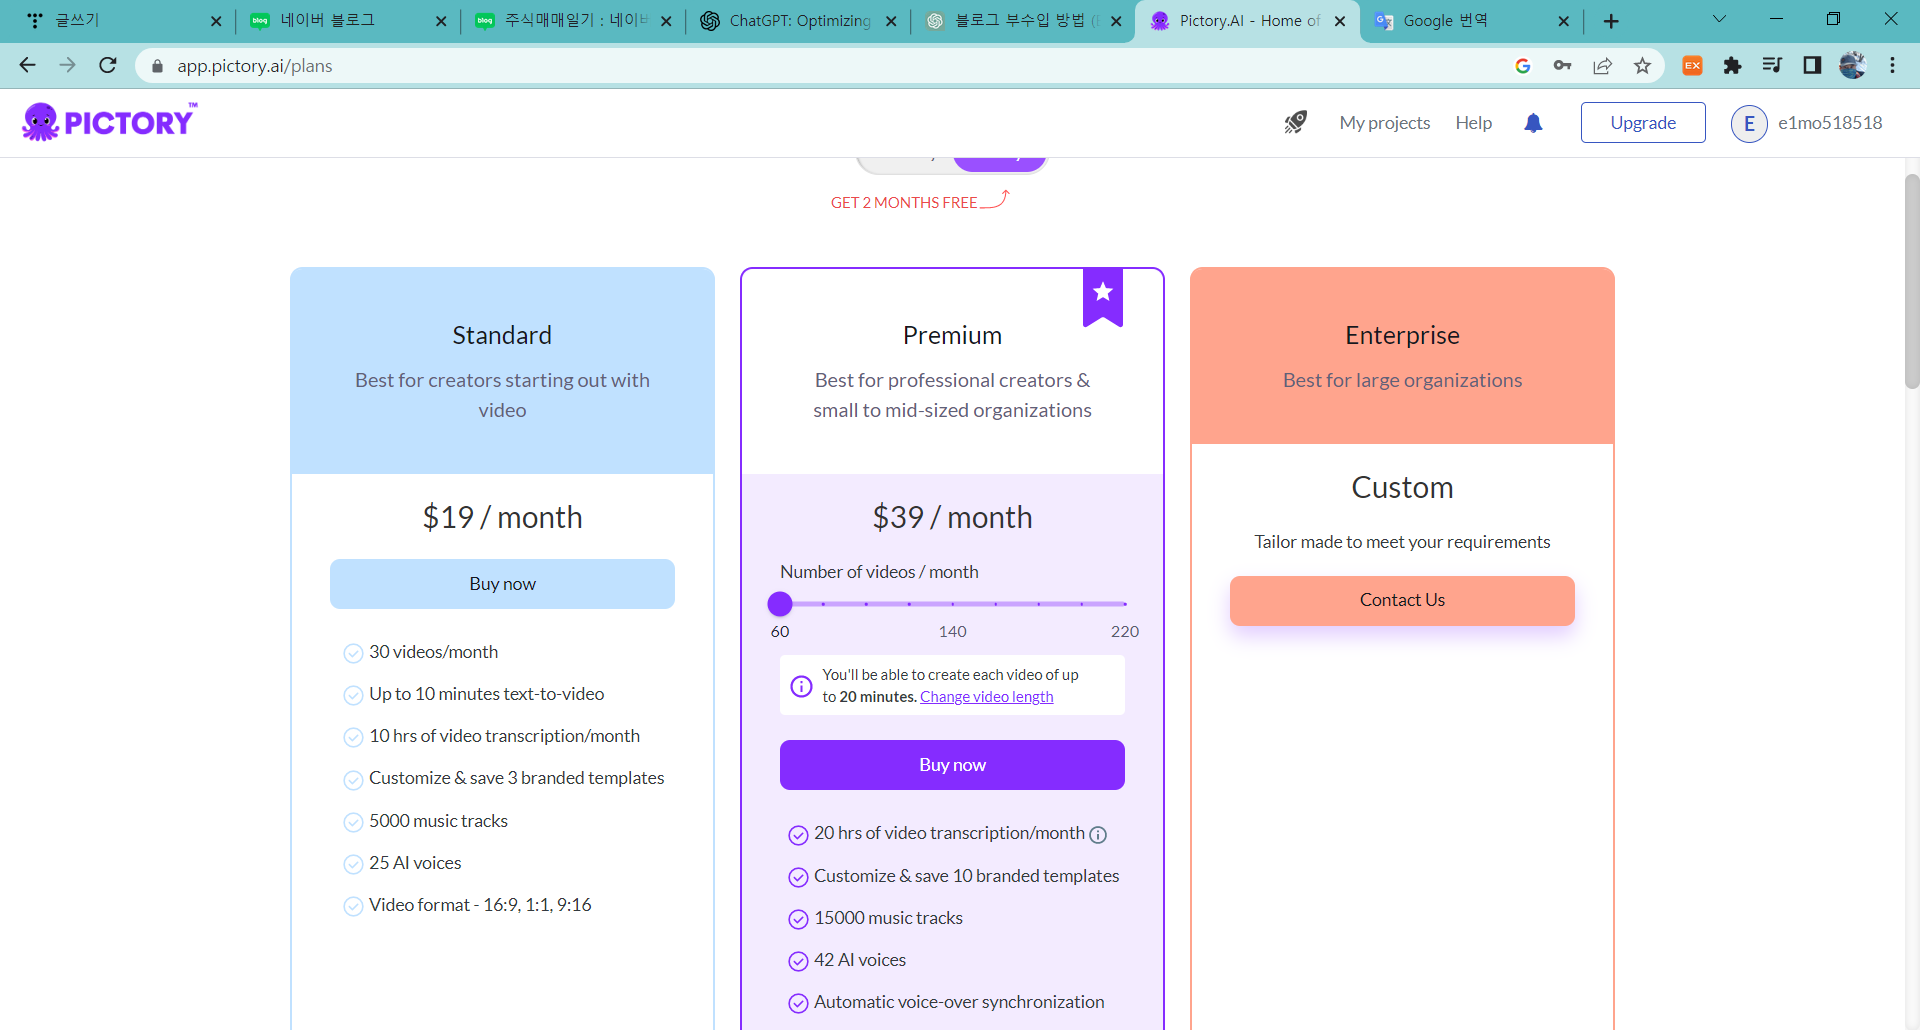Click the page vertical scrollbar thumb
Viewport: 1920px width, 1030px height.
(x=1912, y=280)
